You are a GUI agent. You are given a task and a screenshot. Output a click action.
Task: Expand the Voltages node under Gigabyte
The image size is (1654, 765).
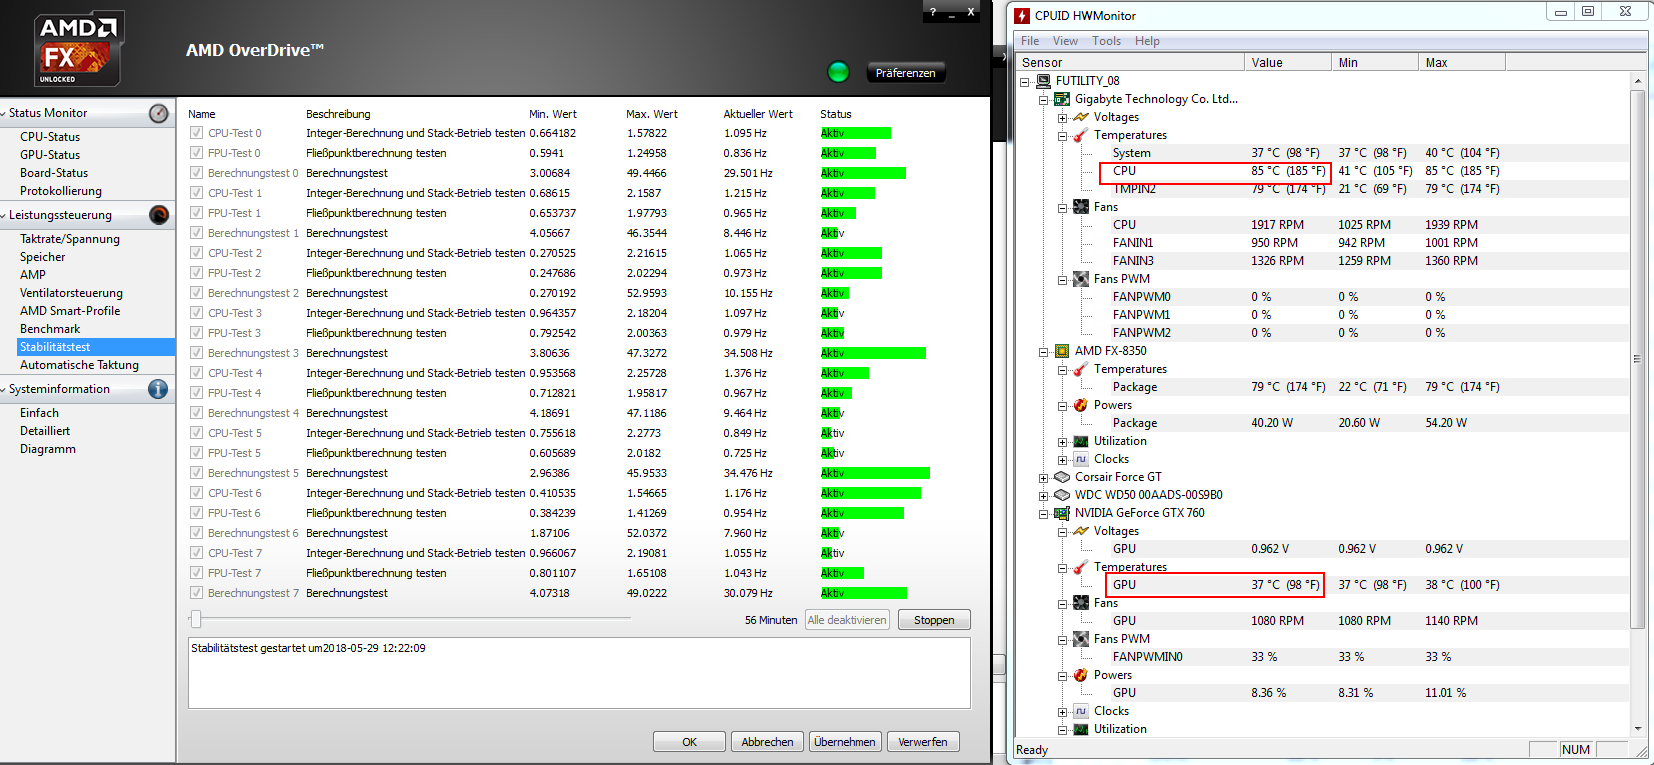(x=1063, y=118)
